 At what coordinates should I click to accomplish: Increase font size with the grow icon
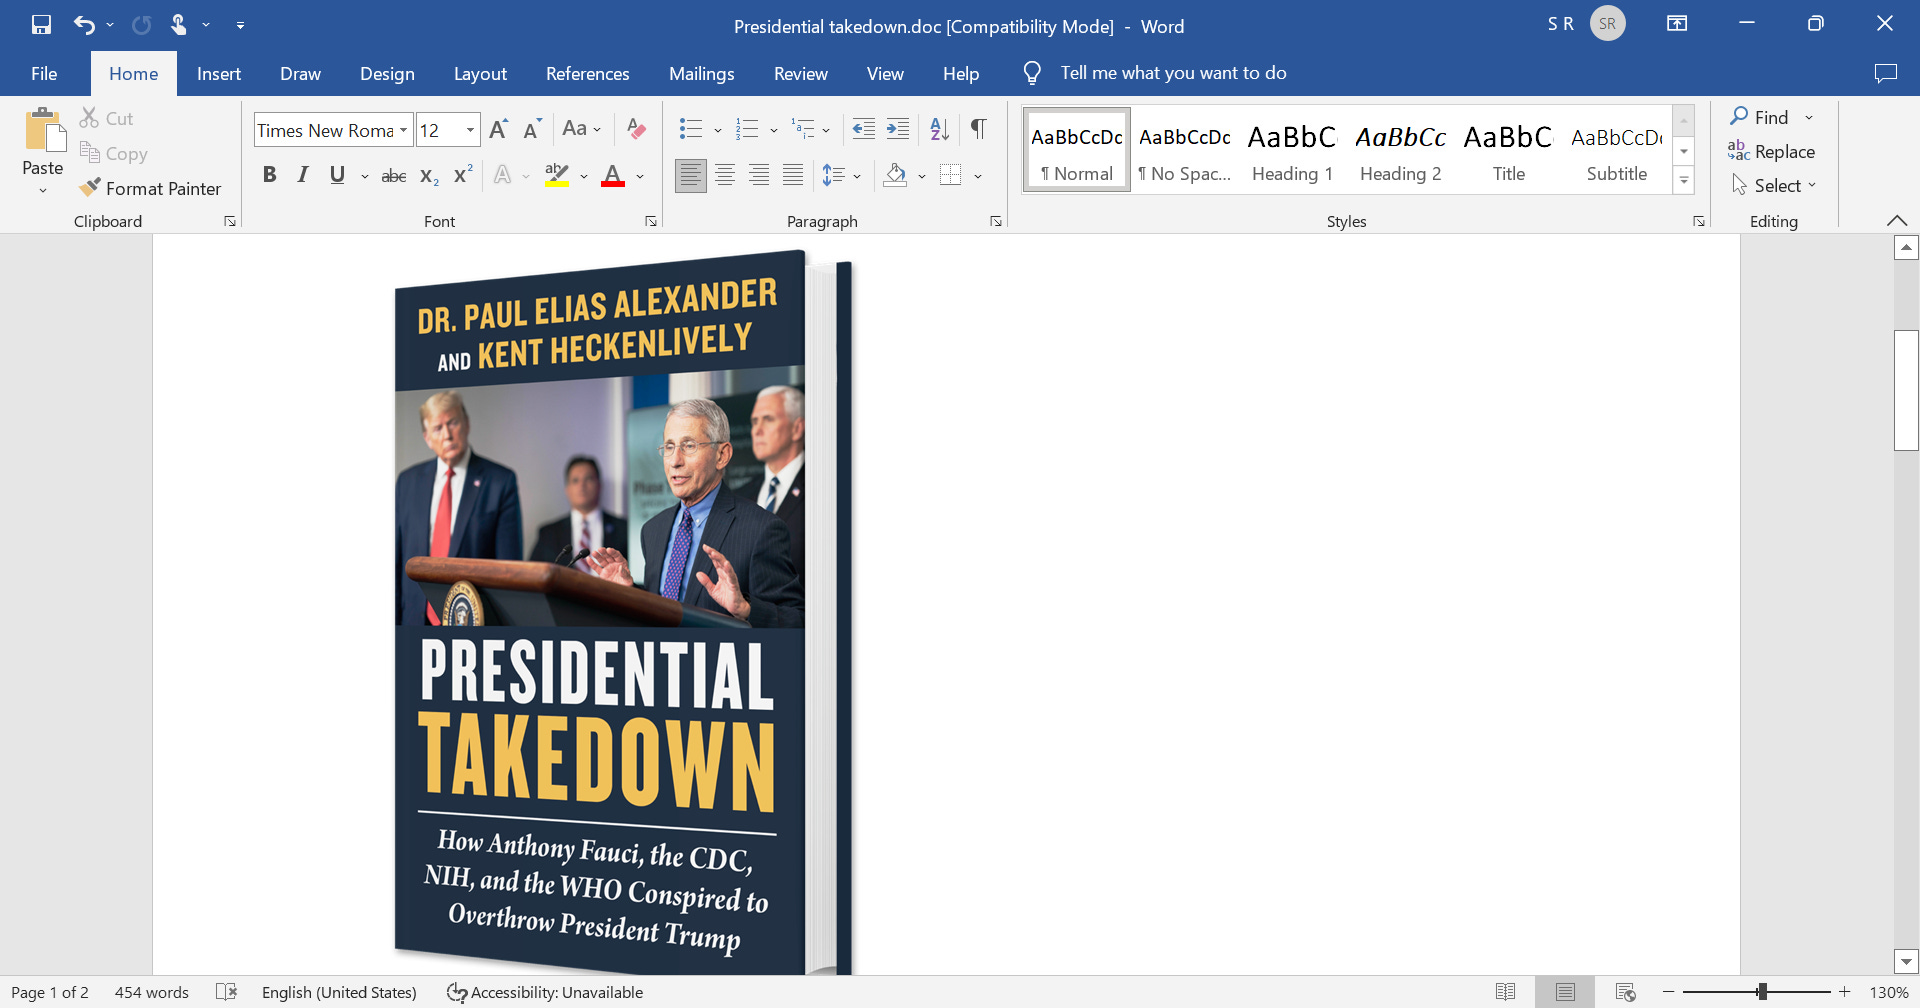click(498, 129)
